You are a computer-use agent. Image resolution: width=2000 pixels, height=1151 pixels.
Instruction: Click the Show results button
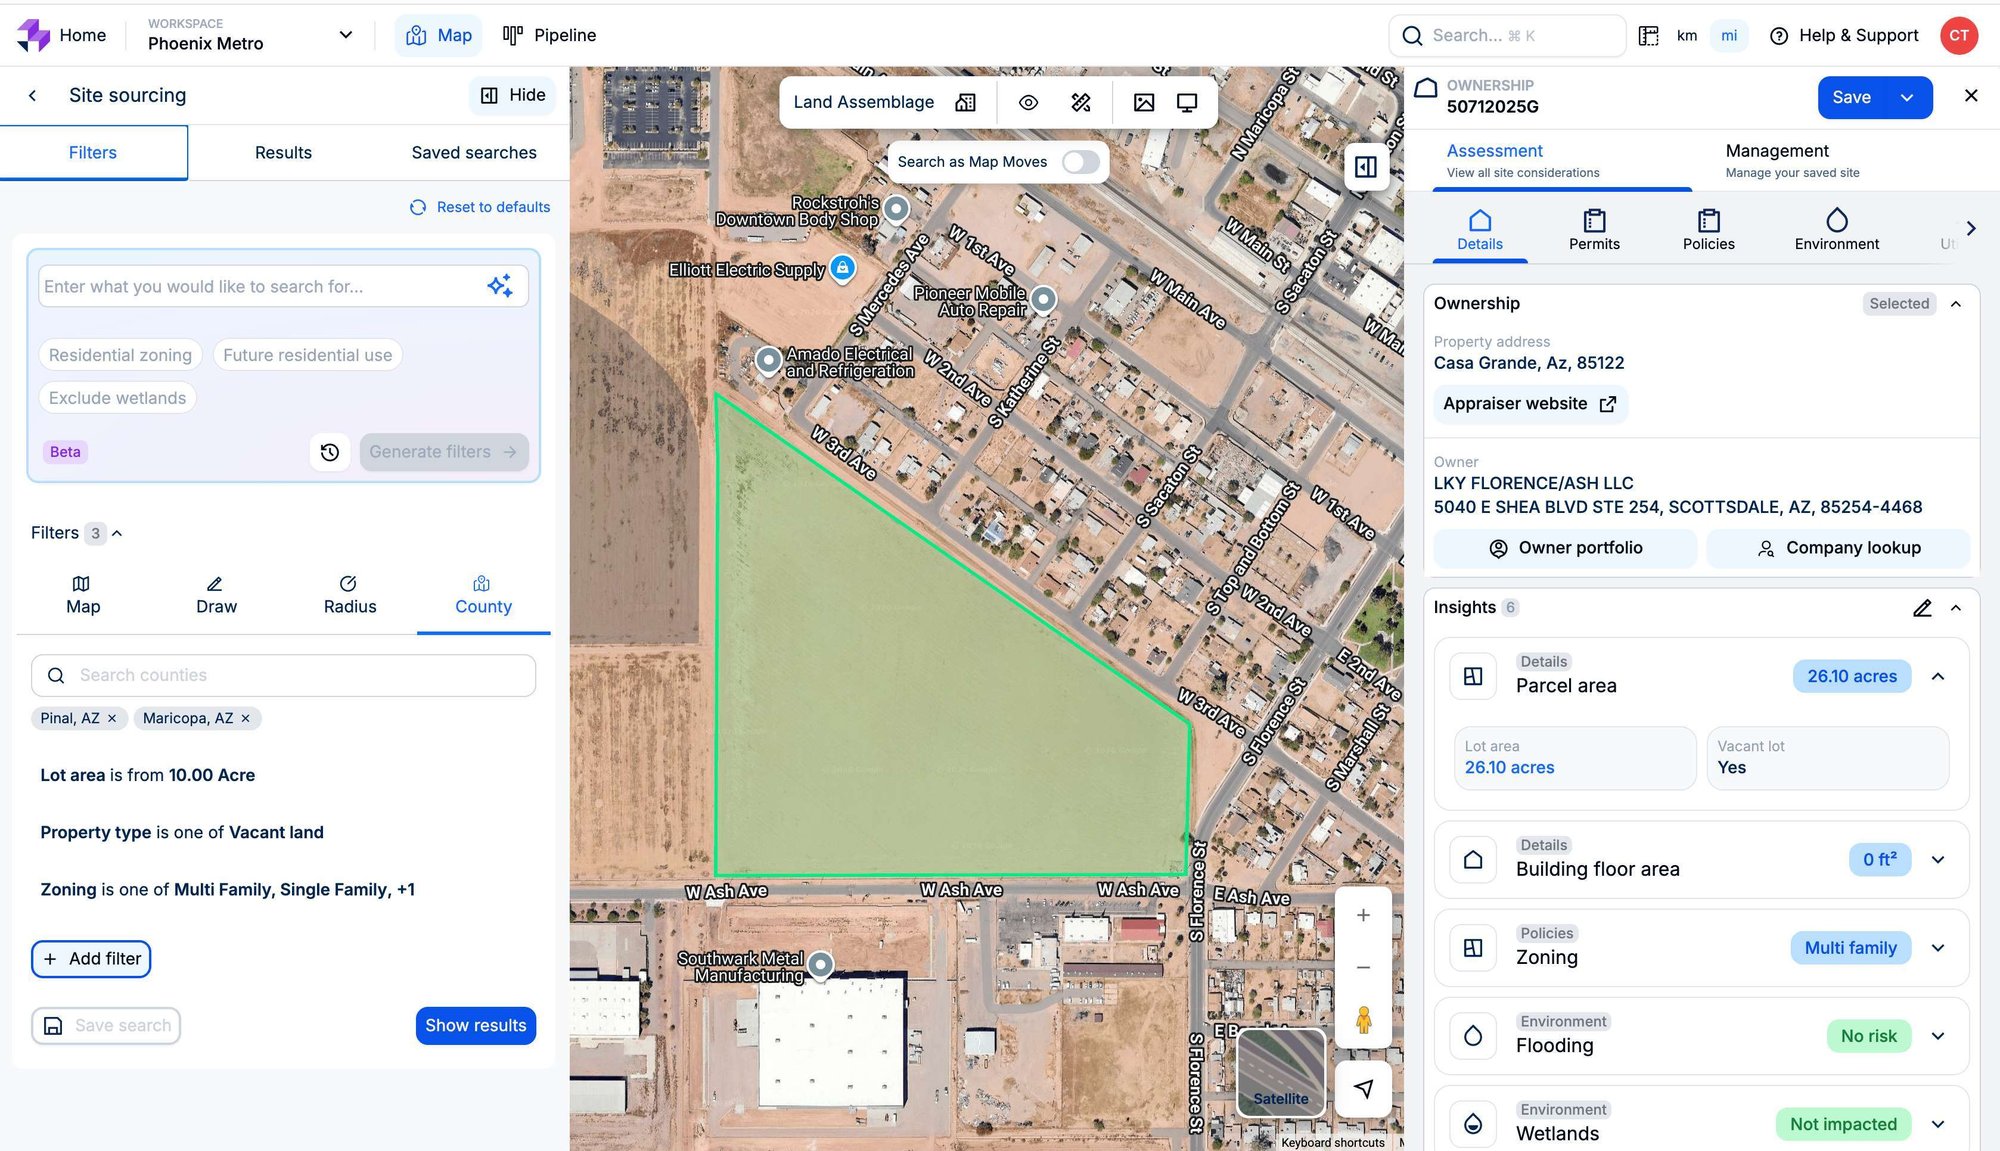click(475, 1025)
